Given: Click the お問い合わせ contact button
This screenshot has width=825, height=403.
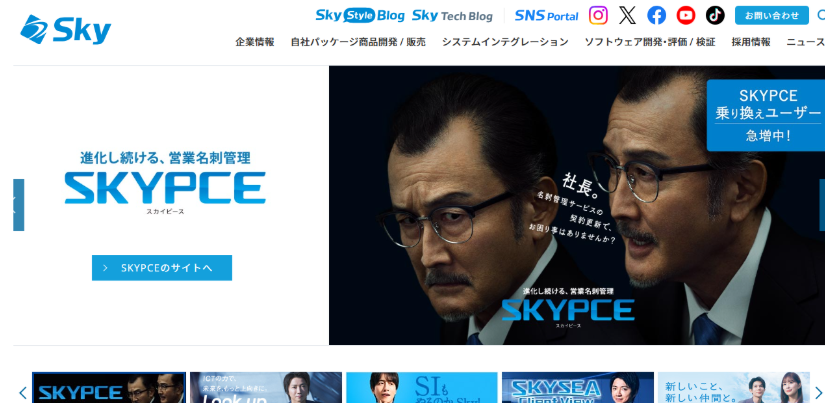Looking at the screenshot, I should point(772,15).
